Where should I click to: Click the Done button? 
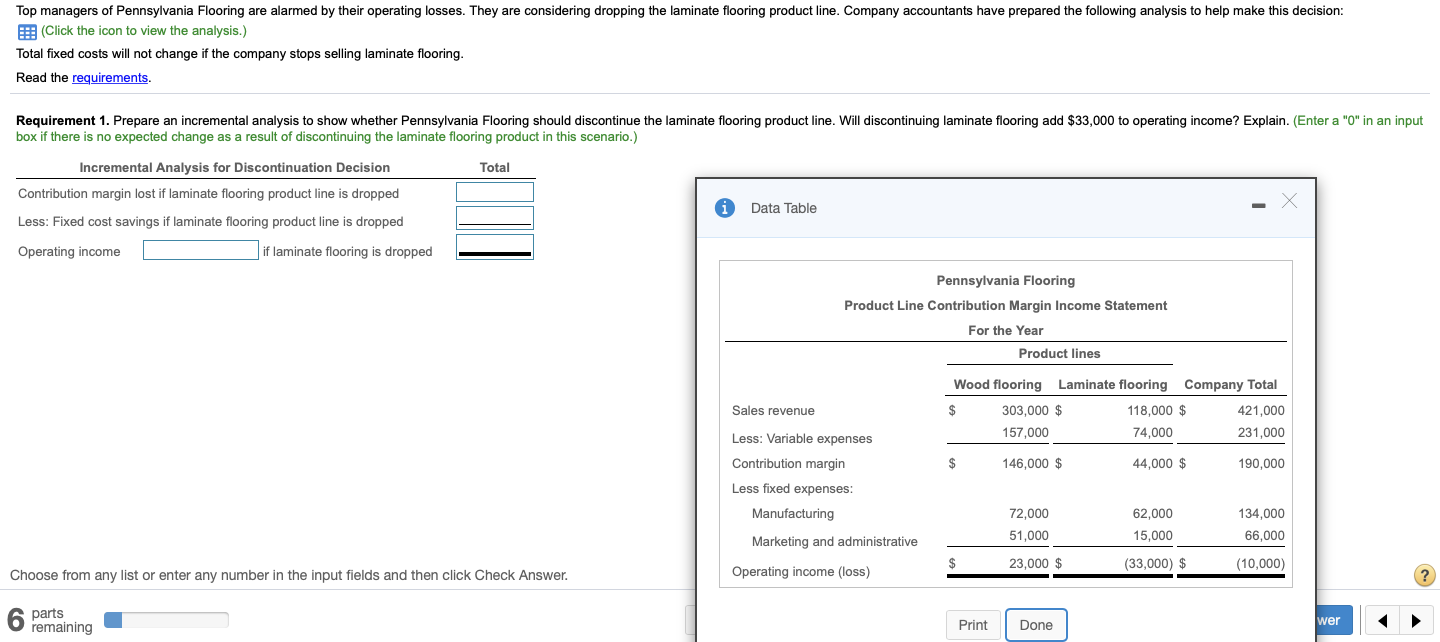[1036, 625]
